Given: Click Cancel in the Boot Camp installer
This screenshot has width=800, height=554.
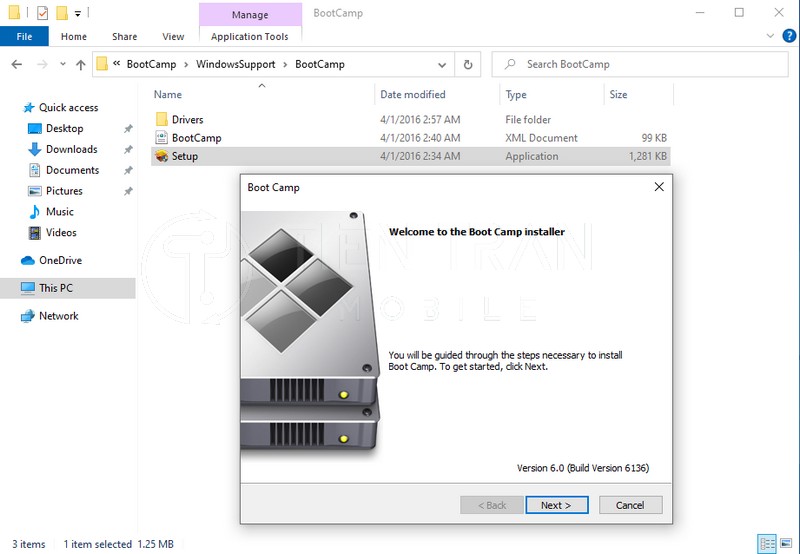Looking at the screenshot, I should tap(631, 505).
